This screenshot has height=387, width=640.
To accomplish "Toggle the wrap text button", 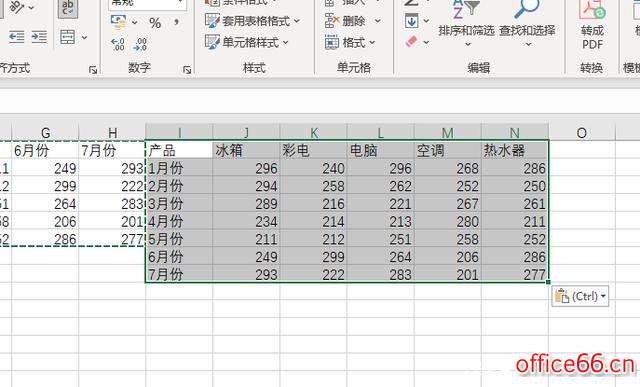I will click(x=68, y=8).
